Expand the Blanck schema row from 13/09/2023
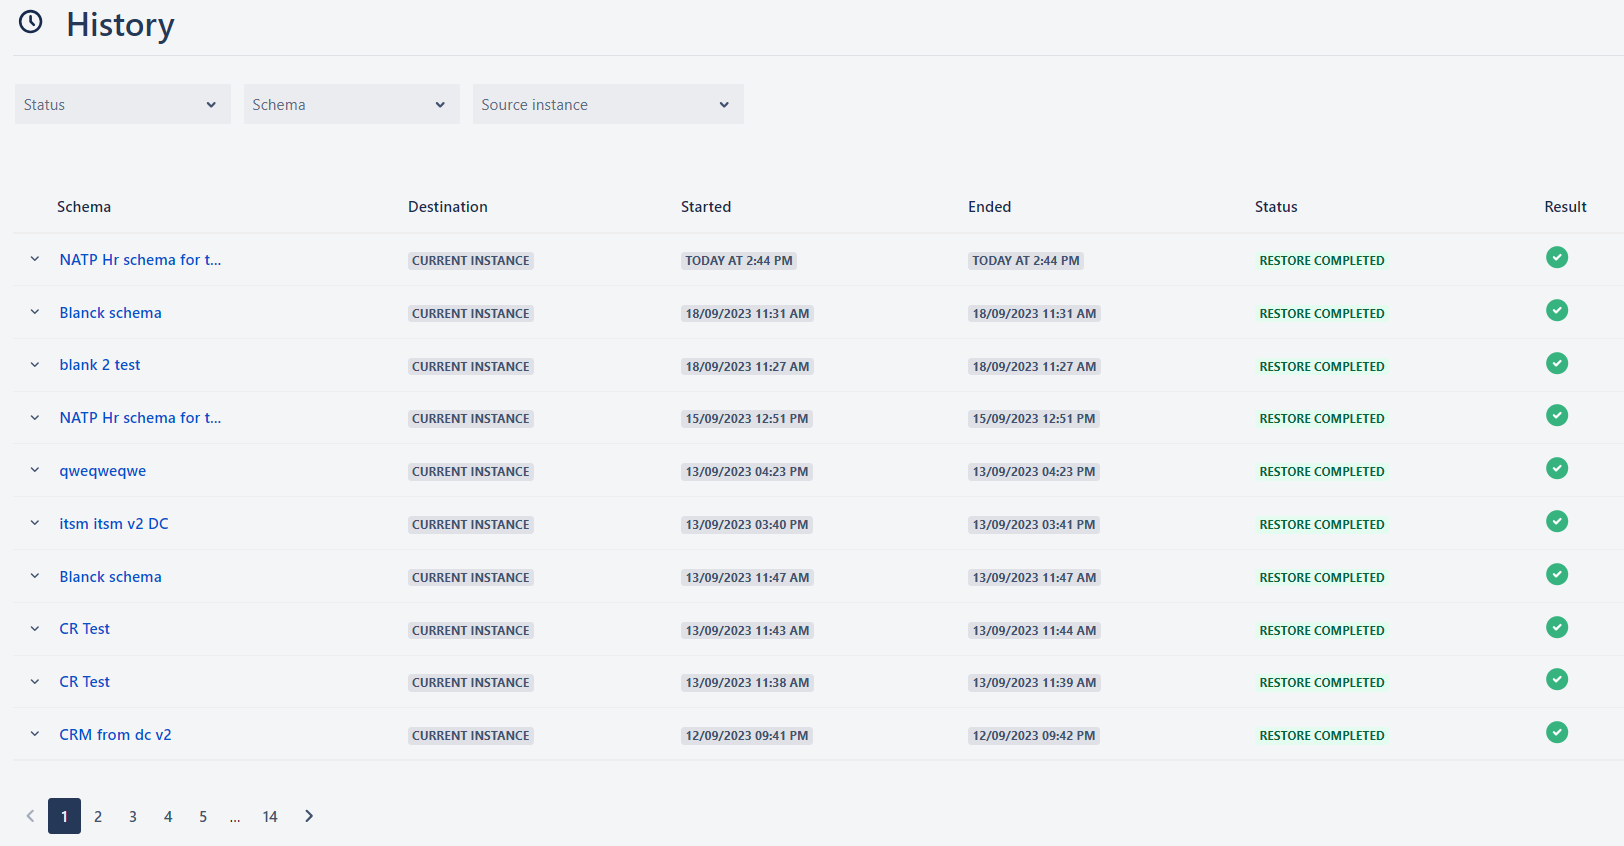 coord(35,576)
